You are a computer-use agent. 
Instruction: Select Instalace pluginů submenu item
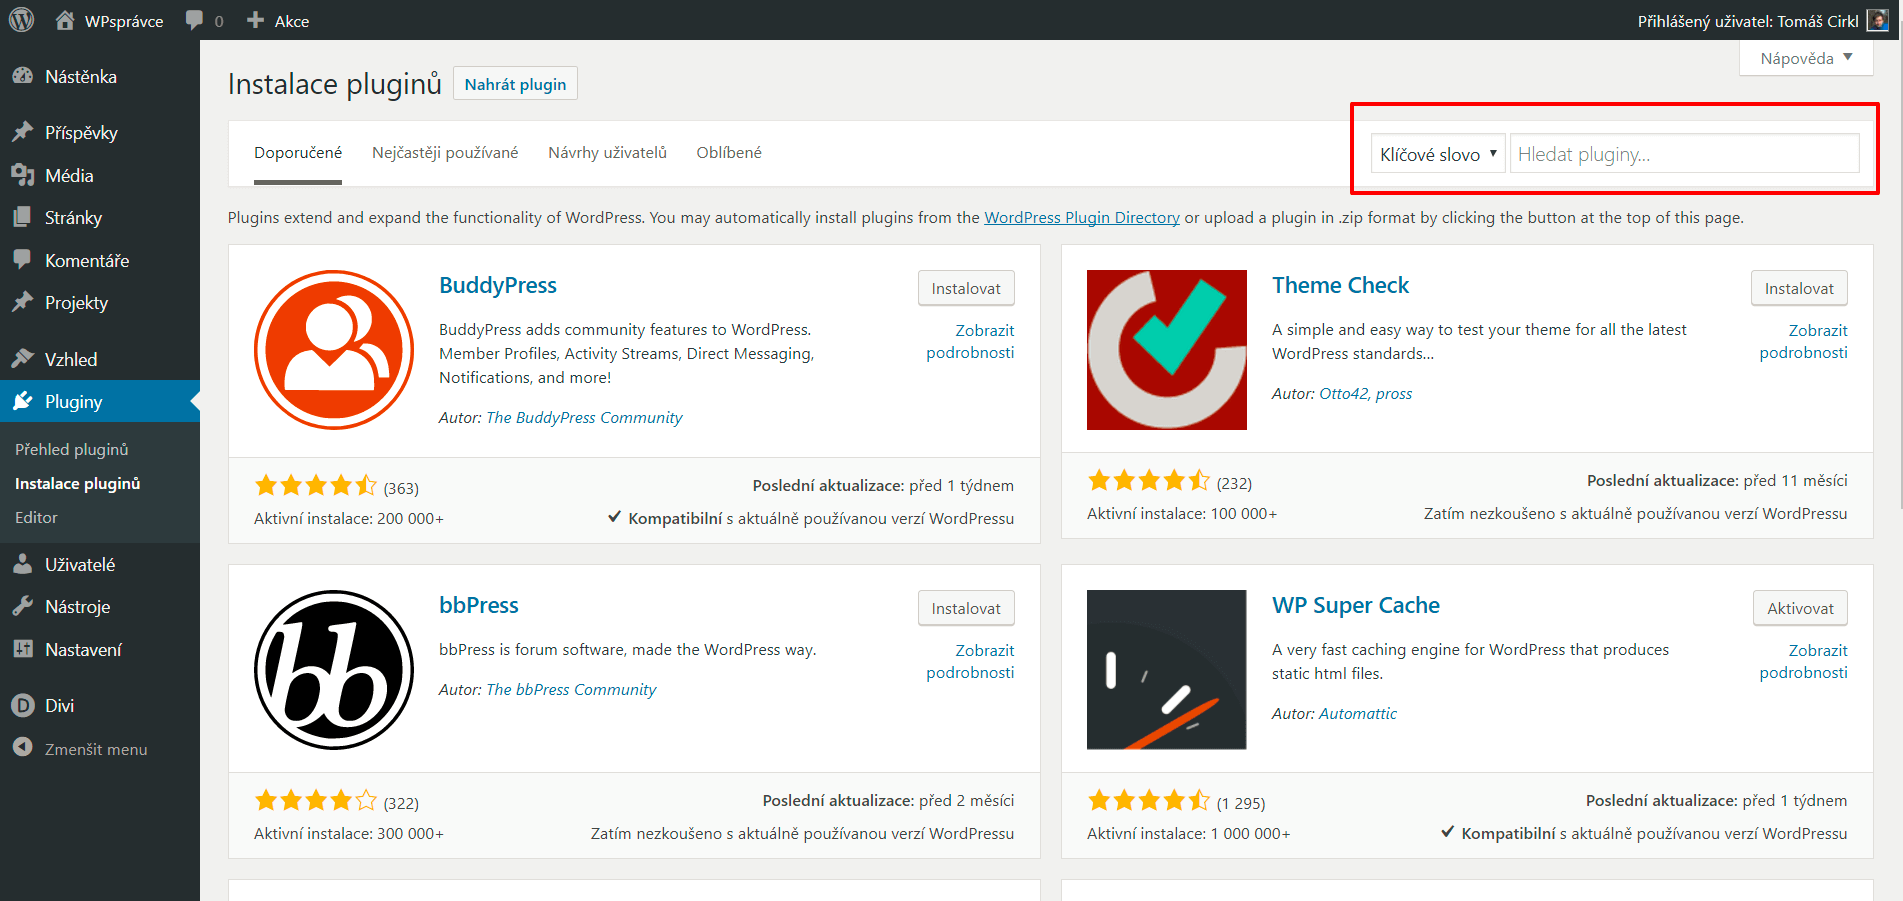click(78, 483)
